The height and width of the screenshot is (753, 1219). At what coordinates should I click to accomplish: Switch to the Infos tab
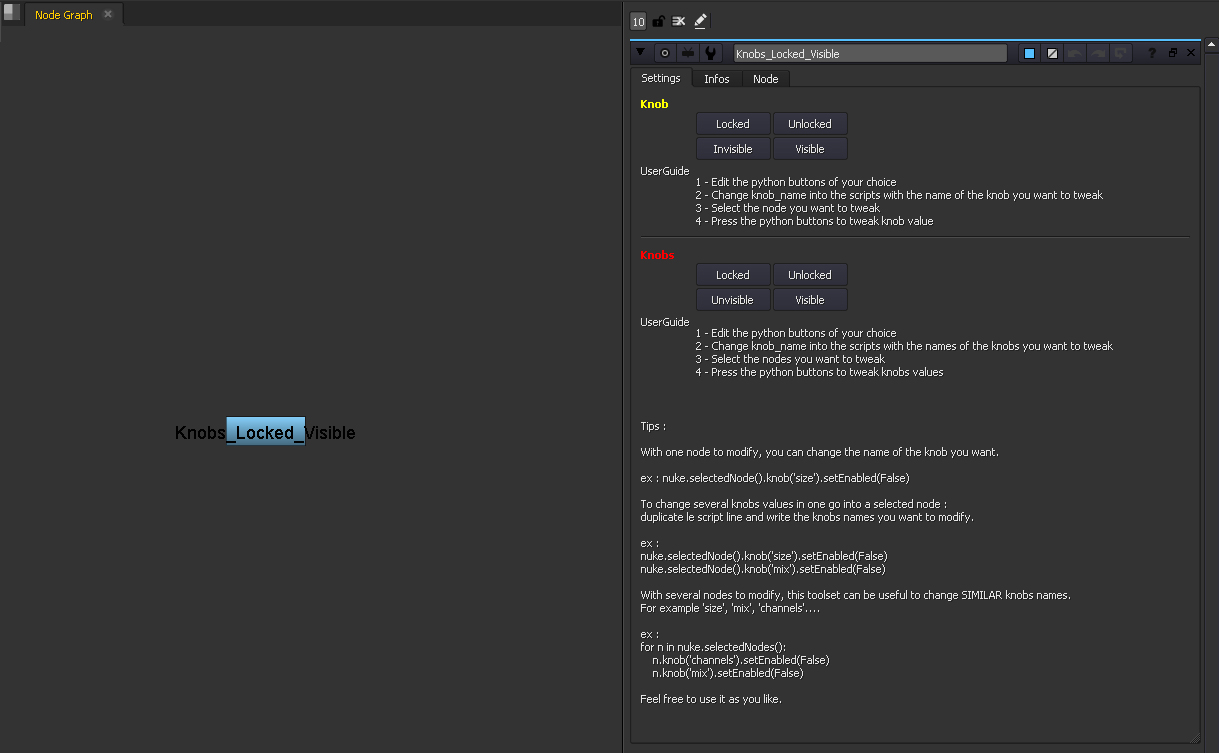[x=716, y=79]
